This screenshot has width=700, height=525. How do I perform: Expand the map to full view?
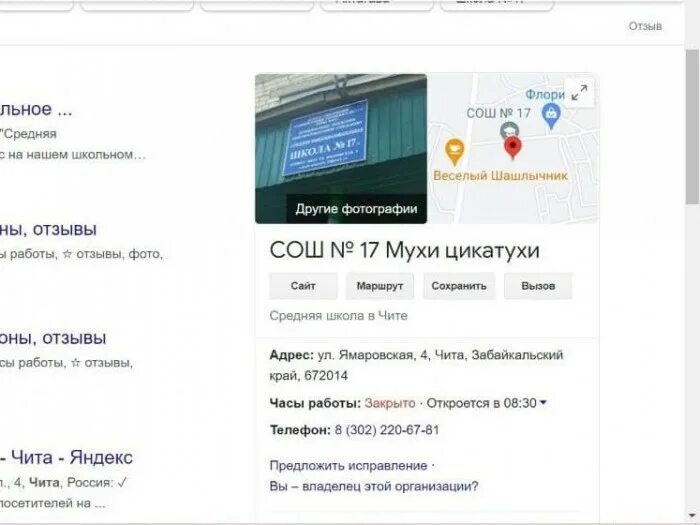click(579, 93)
